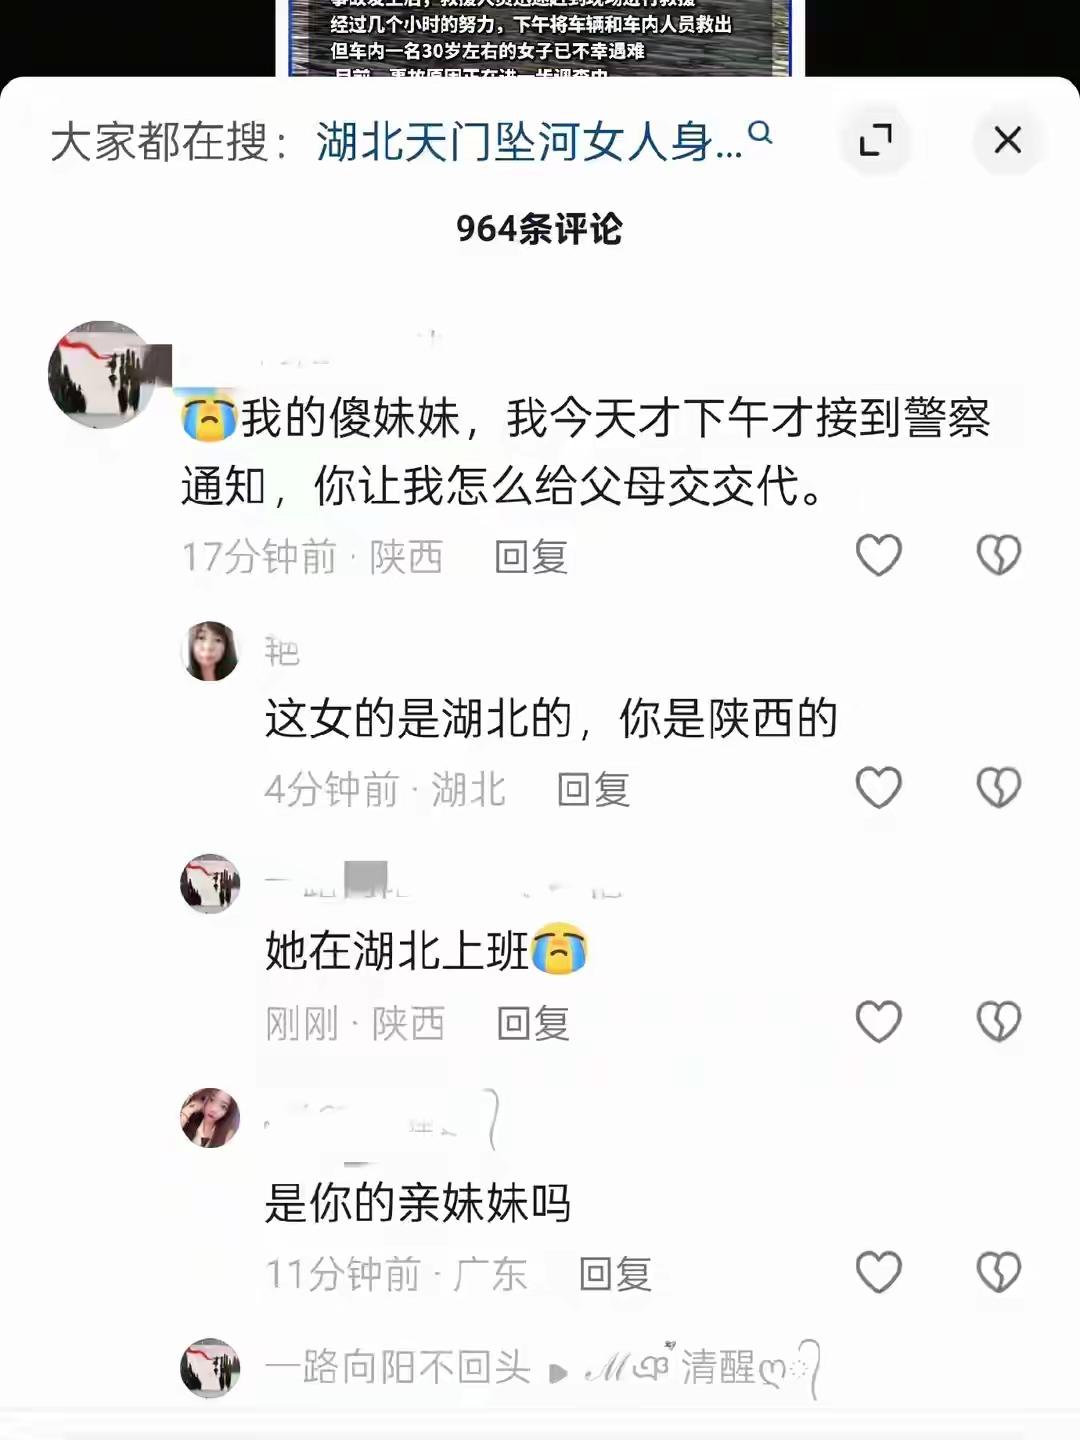
Task: Tap the search magnifier icon beside trending query
Action: [x=760, y=132]
